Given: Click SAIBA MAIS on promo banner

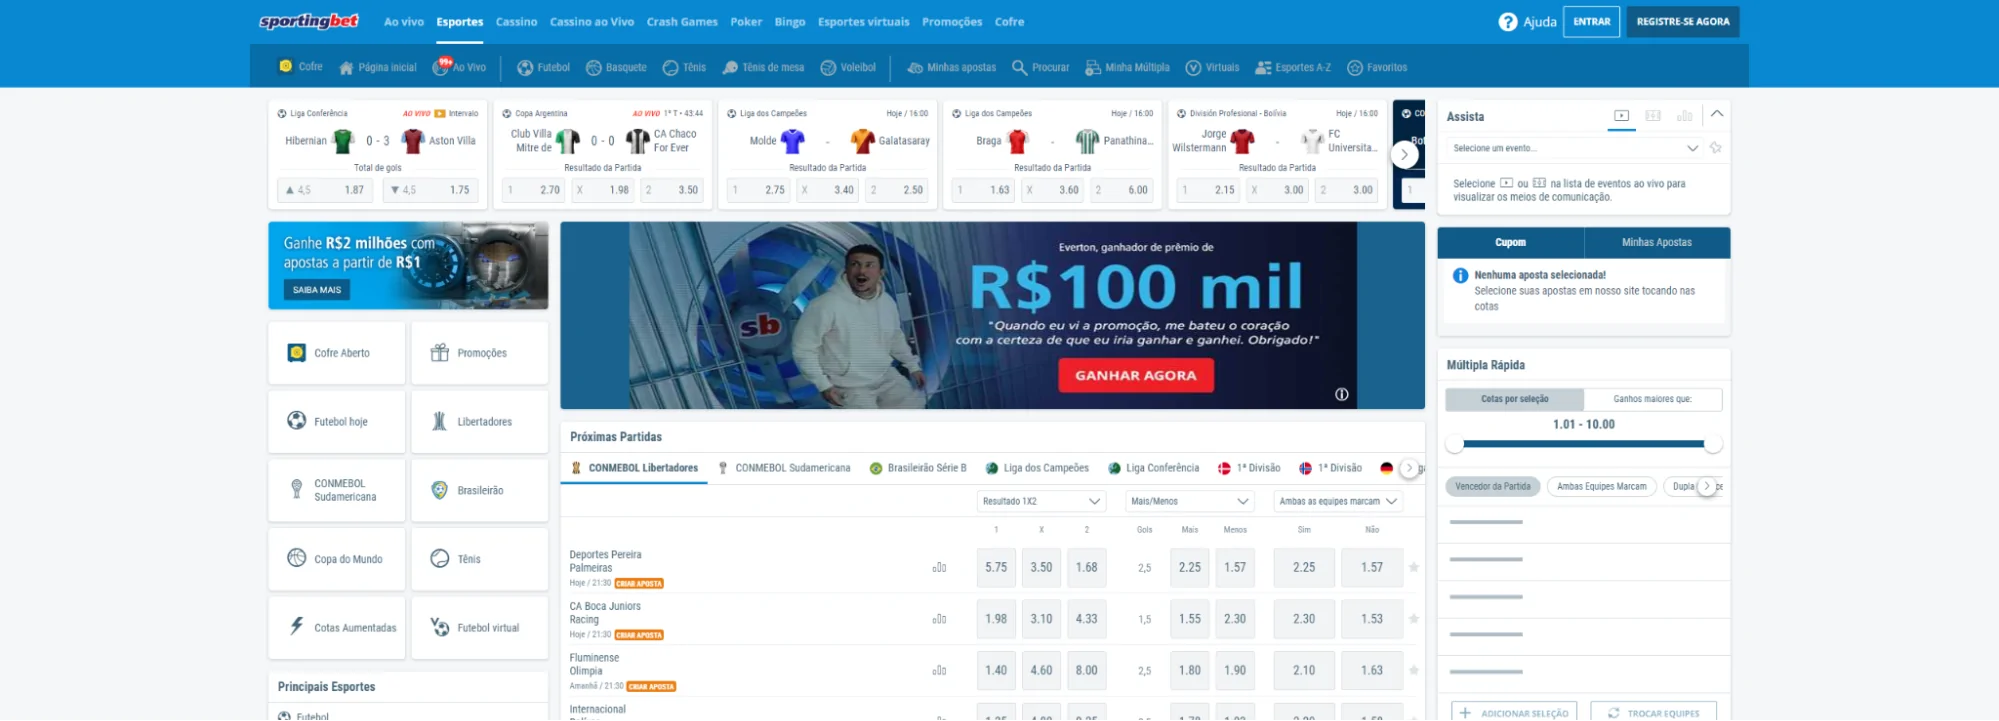Looking at the screenshot, I should coord(317,290).
